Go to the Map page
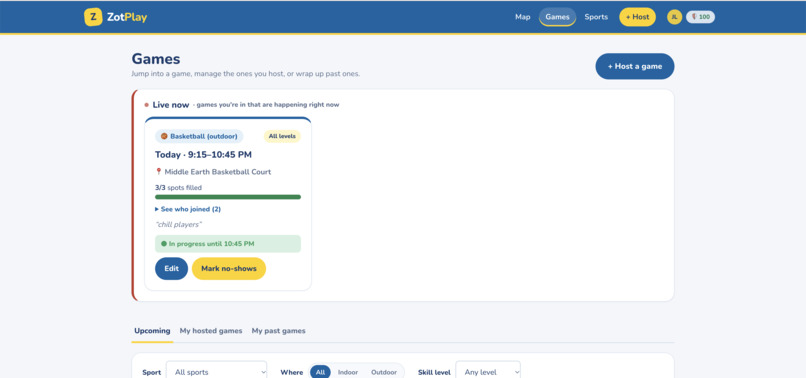Viewport: 806px width, 378px height. (523, 17)
